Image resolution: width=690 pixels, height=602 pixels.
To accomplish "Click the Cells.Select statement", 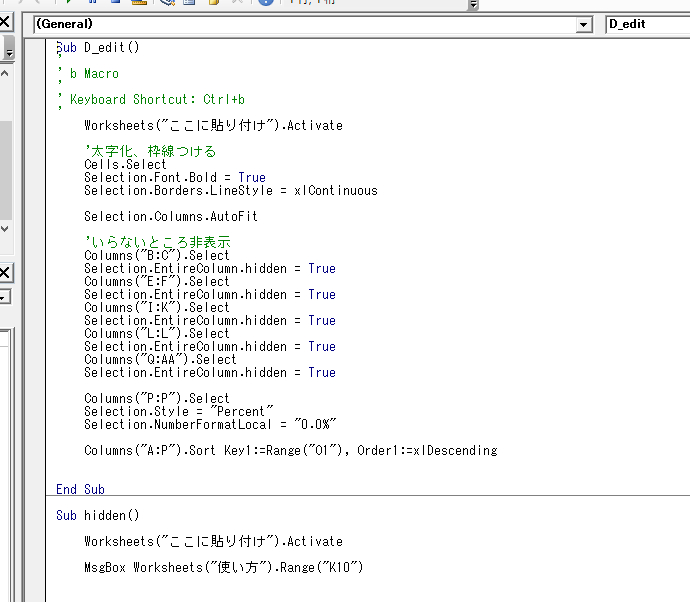I will pyautogui.click(x=125, y=165).
